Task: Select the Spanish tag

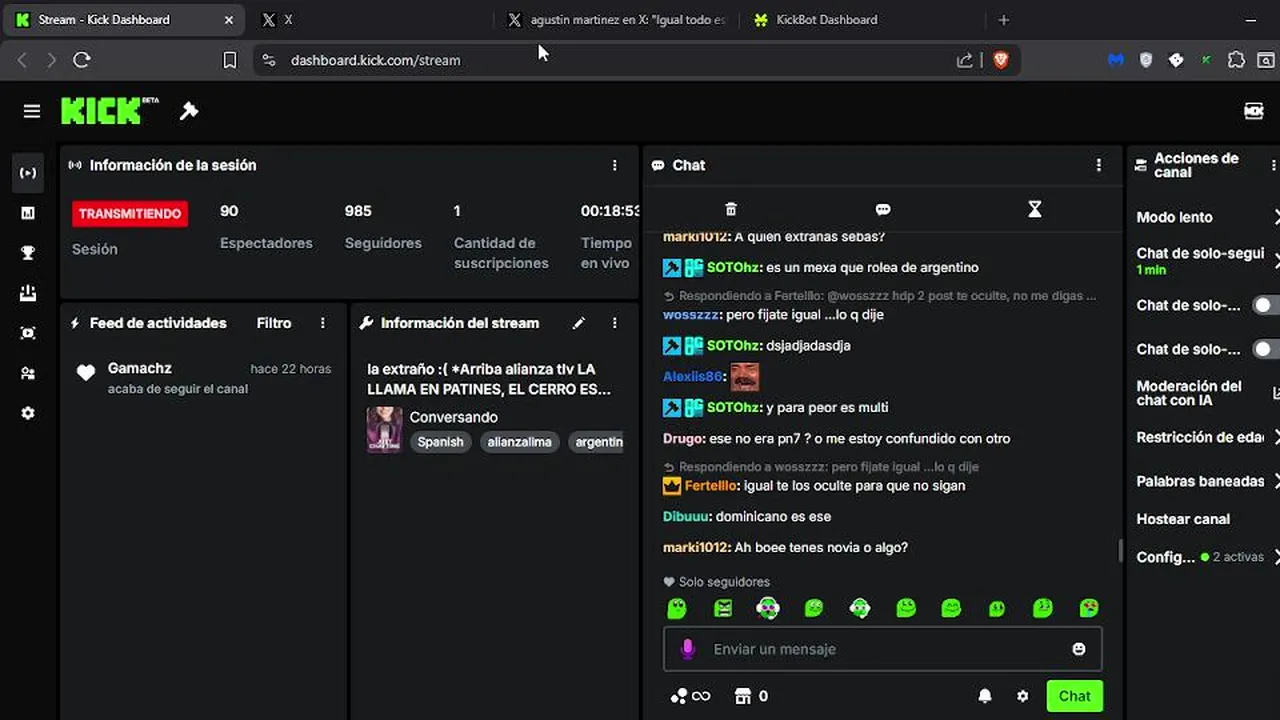Action: pyautogui.click(x=441, y=442)
